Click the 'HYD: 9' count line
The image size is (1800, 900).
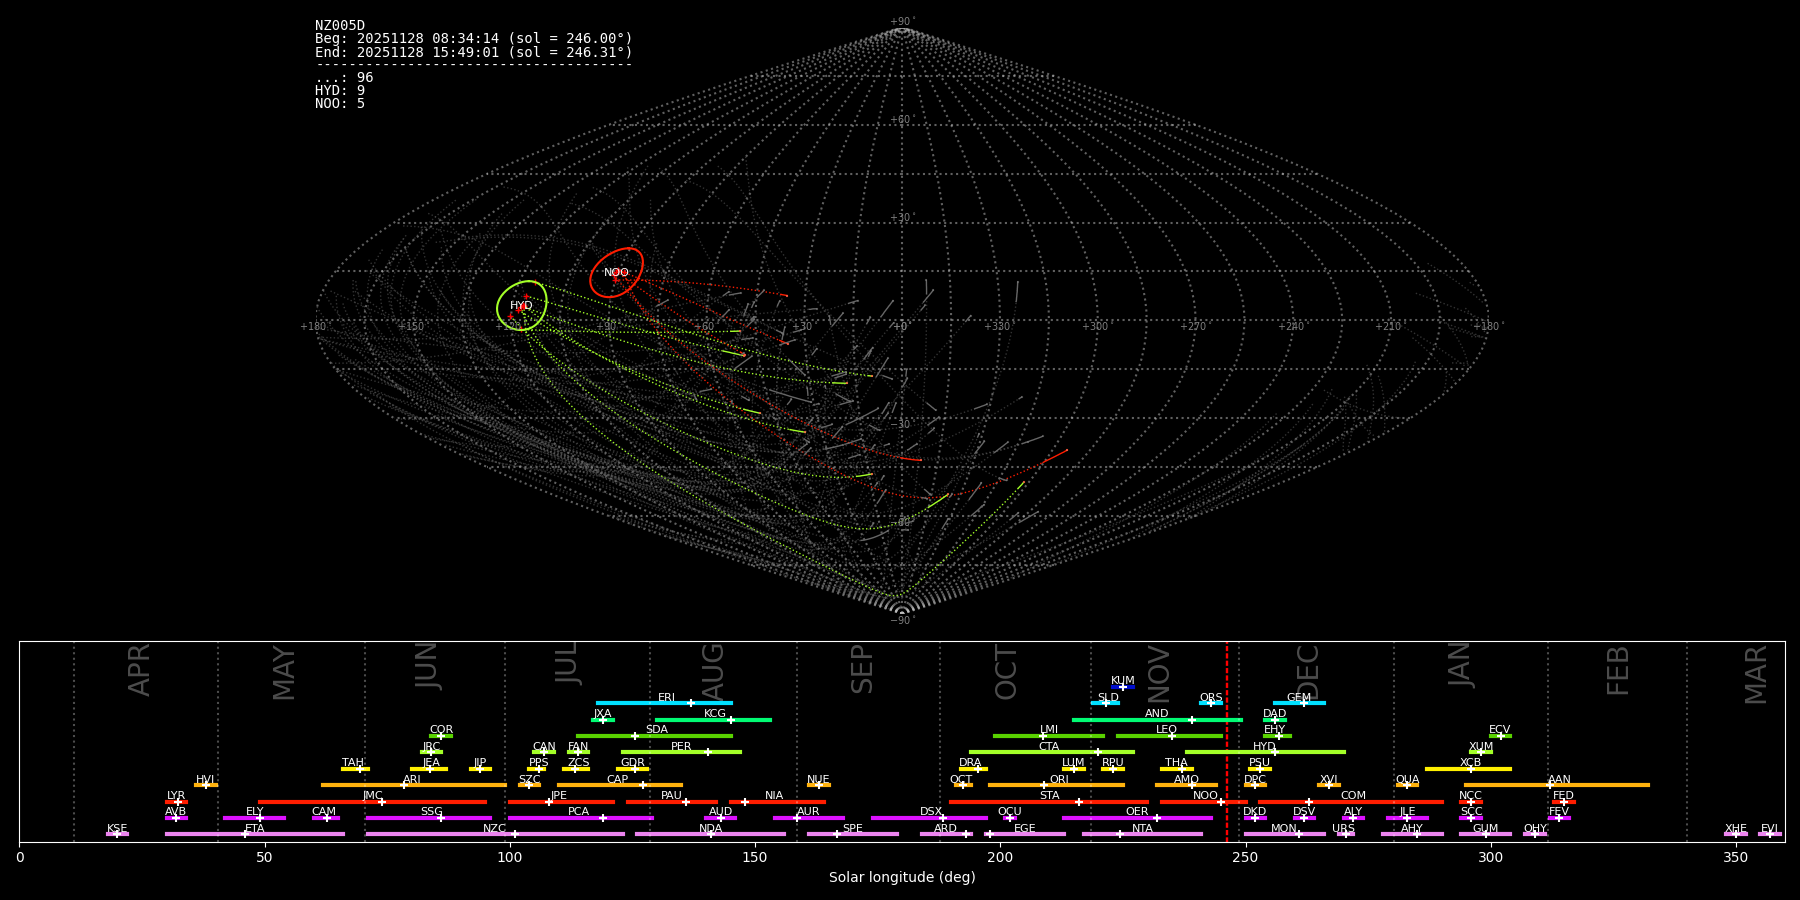(340, 91)
